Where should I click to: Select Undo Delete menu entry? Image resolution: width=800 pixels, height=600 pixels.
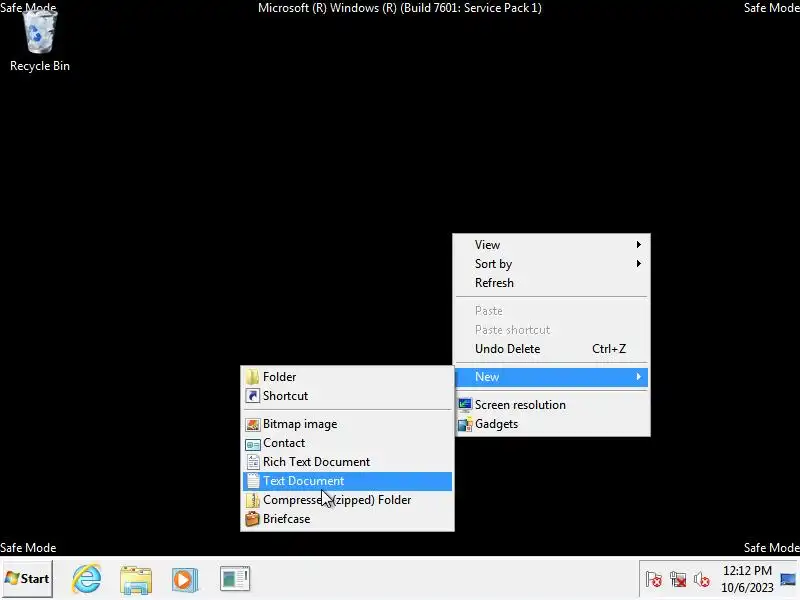552,349
